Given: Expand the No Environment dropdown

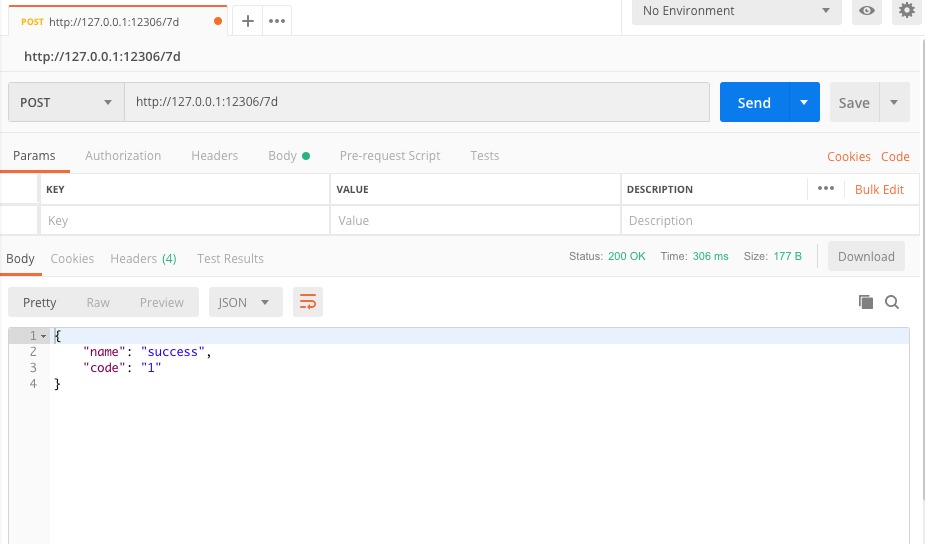Looking at the screenshot, I should 736,11.
